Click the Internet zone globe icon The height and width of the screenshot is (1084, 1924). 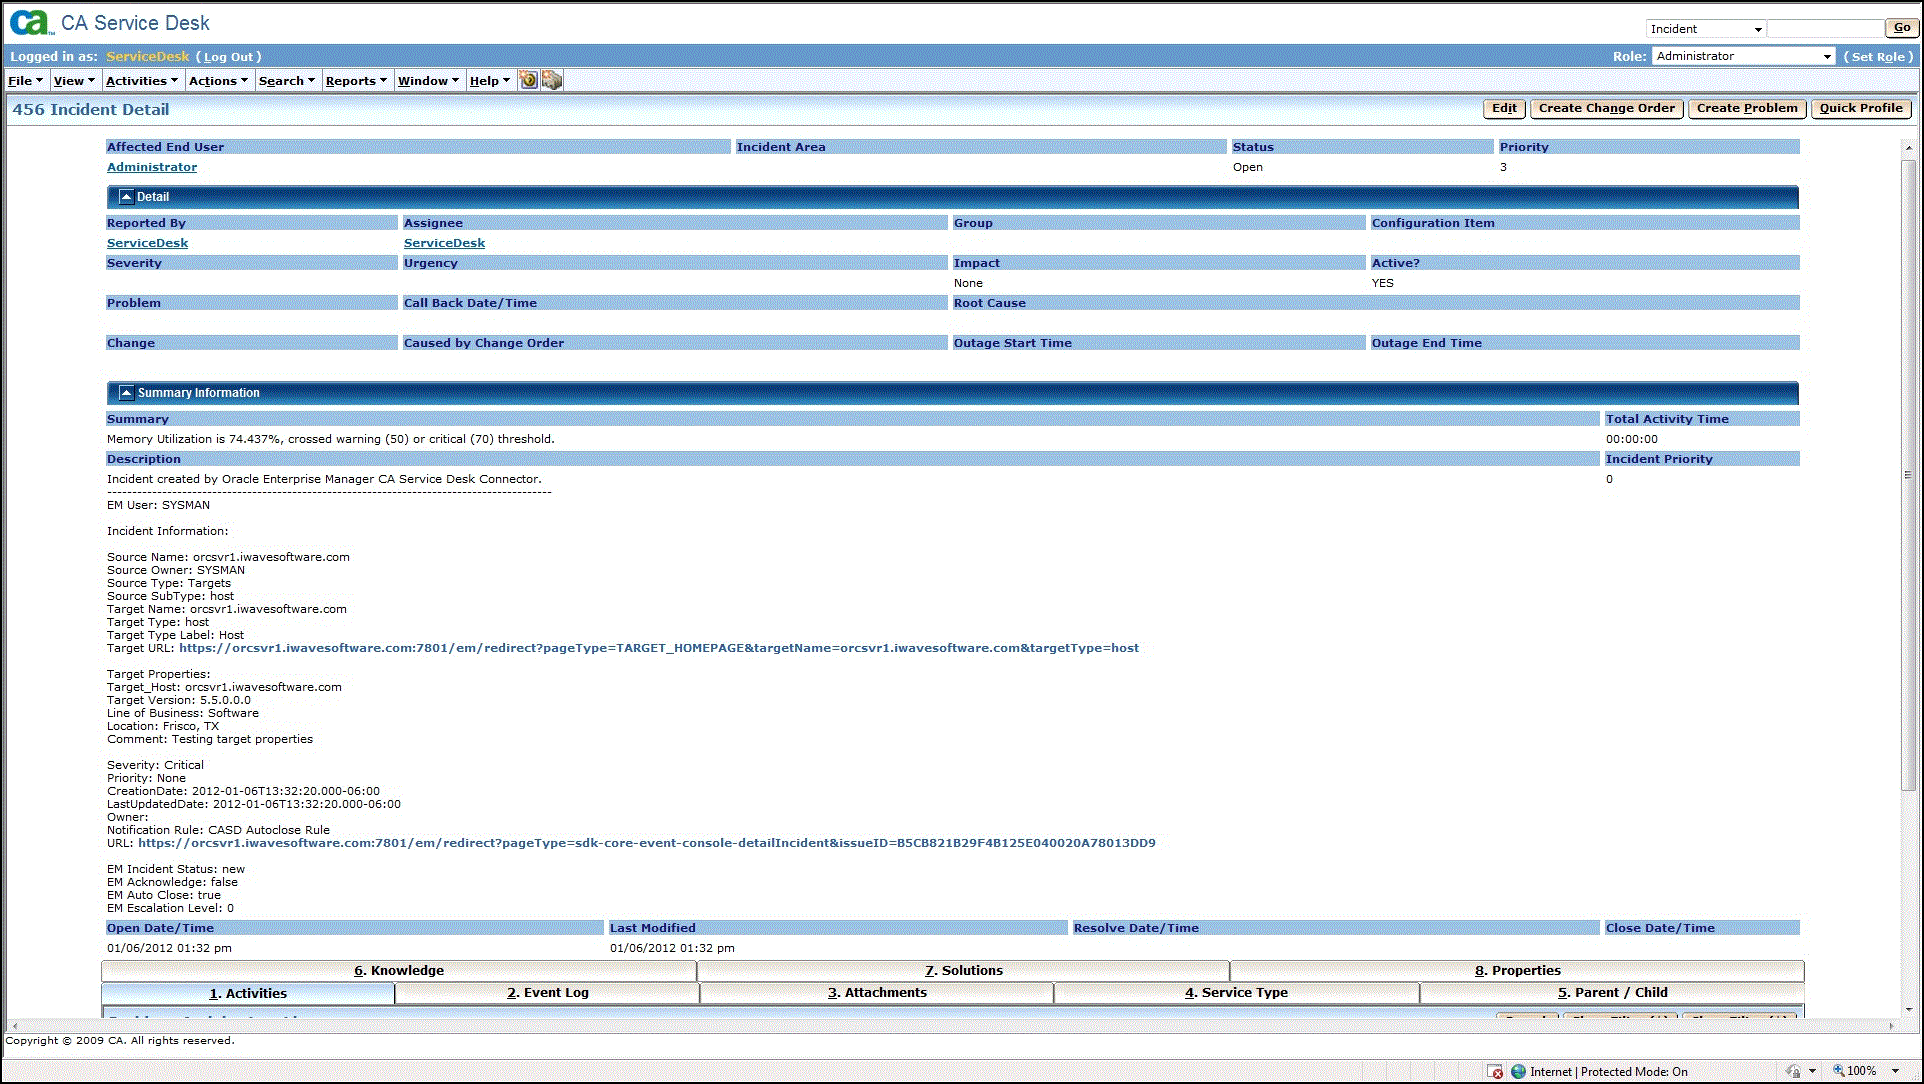(x=1518, y=1071)
